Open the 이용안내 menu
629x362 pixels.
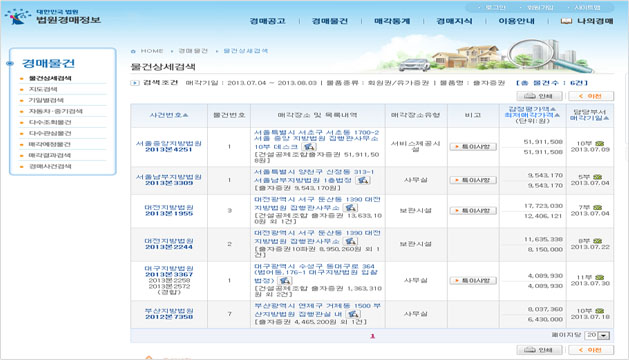click(x=516, y=21)
